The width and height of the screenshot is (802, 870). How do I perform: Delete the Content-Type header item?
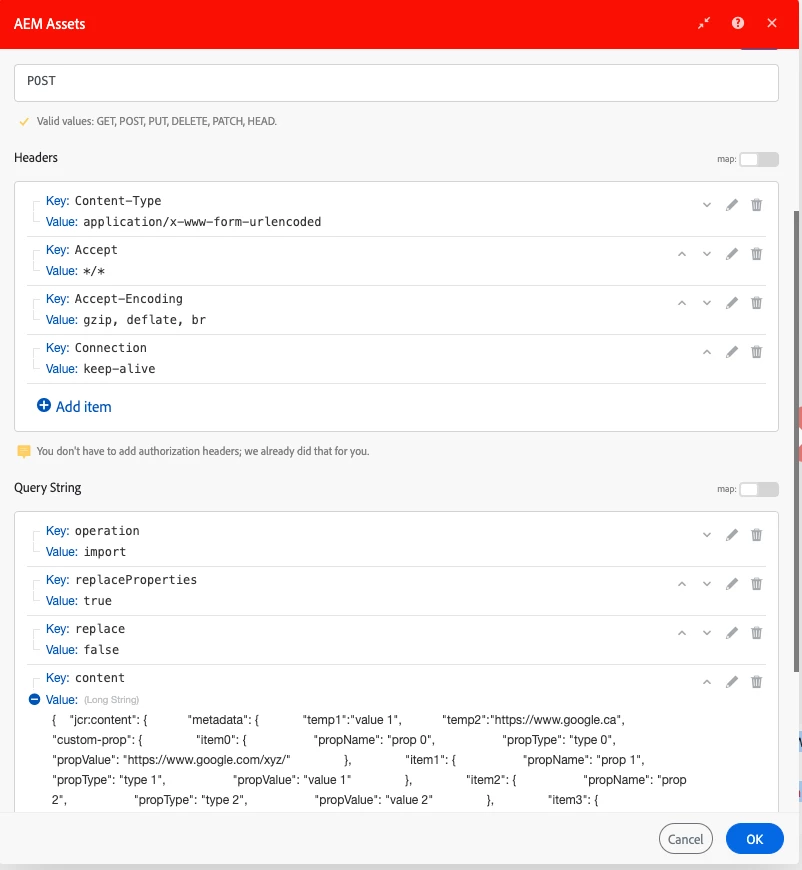(756, 205)
